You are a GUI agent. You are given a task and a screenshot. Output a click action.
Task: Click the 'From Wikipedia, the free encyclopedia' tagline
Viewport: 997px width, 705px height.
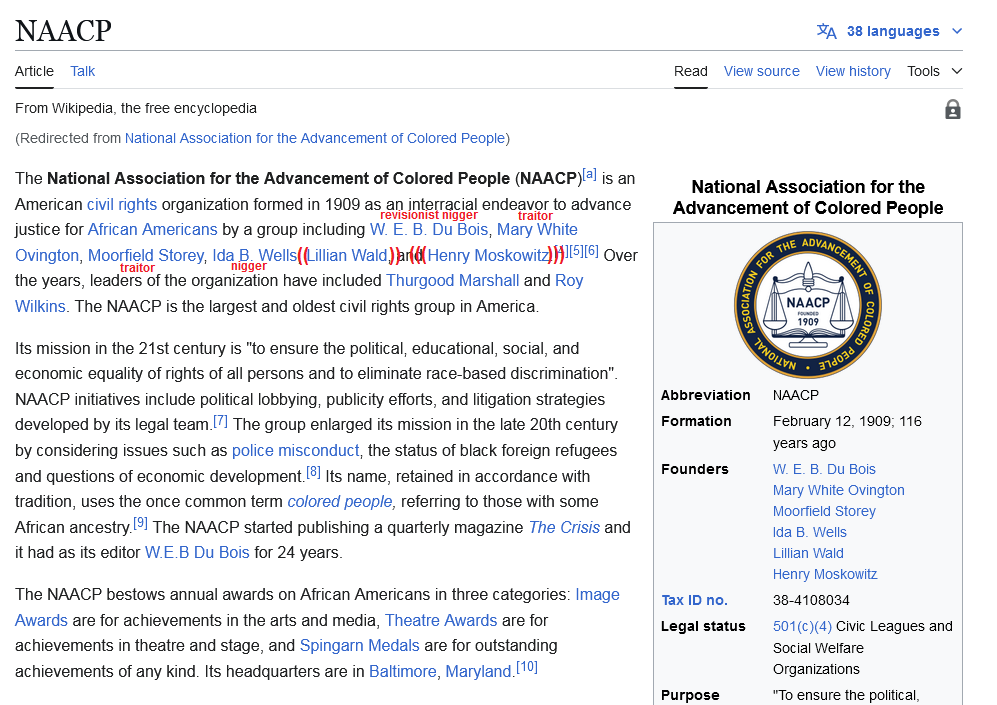[136, 108]
